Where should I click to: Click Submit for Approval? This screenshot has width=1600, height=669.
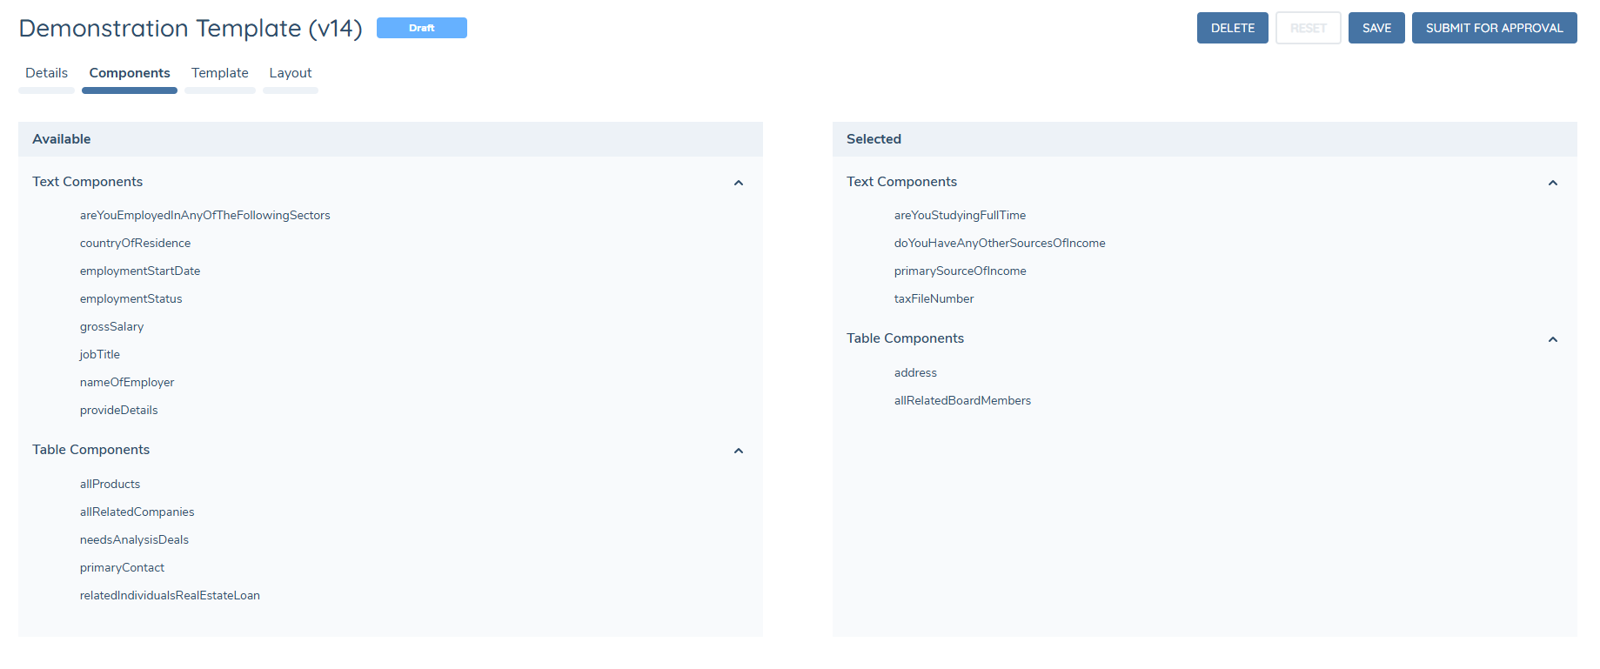click(x=1494, y=28)
